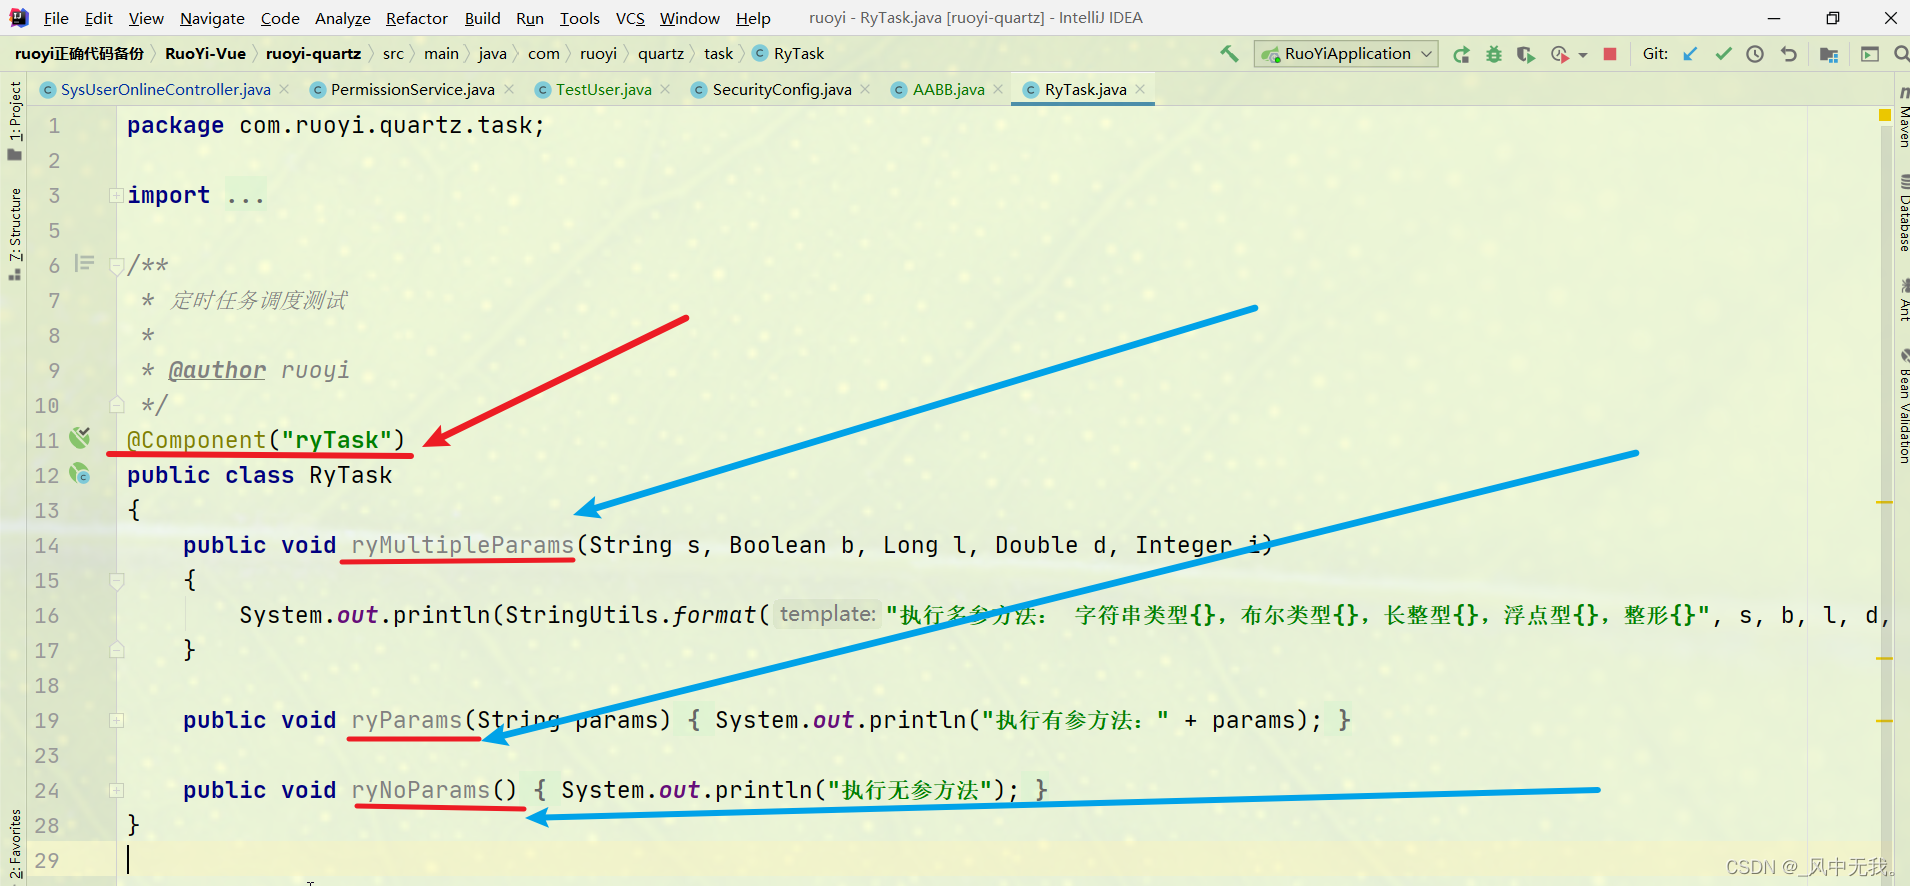Open the RuoYiApplication run configuration dropdown

(1346, 54)
